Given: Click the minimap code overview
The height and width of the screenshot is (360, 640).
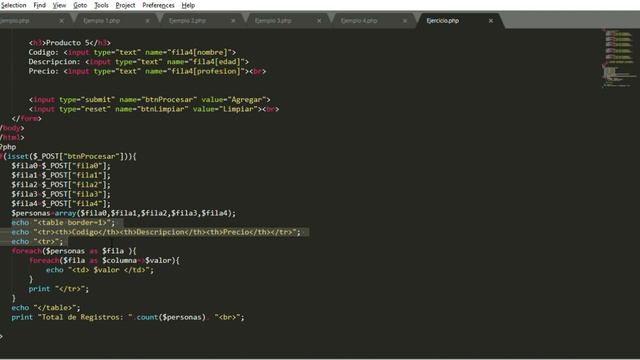Looking at the screenshot, I should coord(619,58).
